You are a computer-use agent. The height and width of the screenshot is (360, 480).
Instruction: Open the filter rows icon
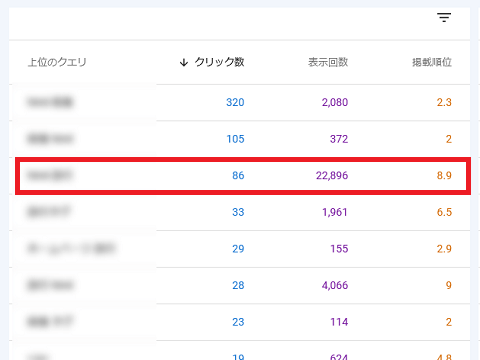pyautogui.click(x=444, y=17)
